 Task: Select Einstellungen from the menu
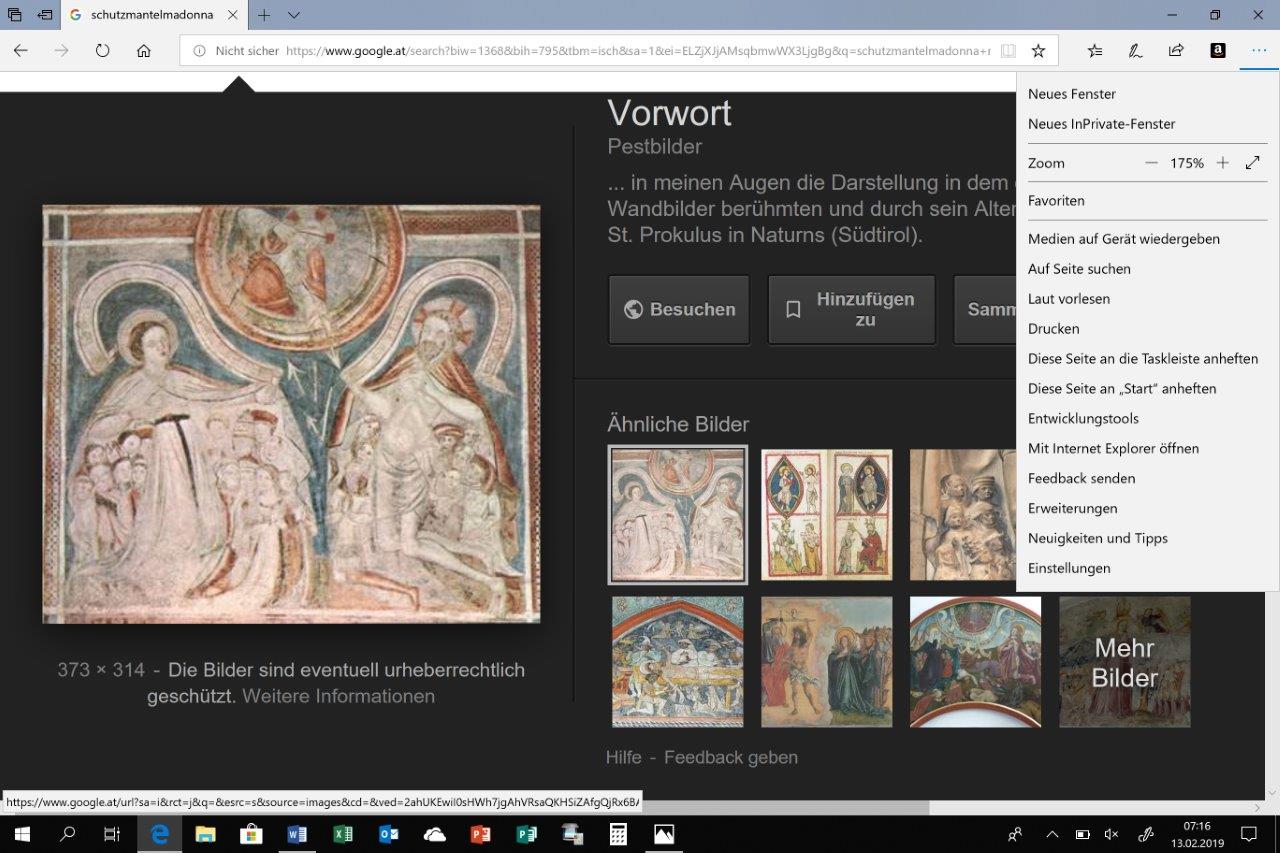tap(1069, 568)
